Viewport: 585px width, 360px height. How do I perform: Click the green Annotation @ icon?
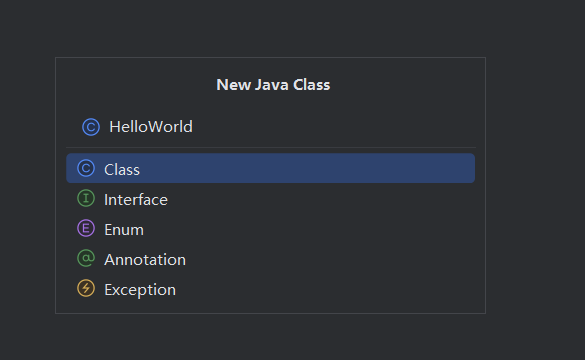click(86, 259)
